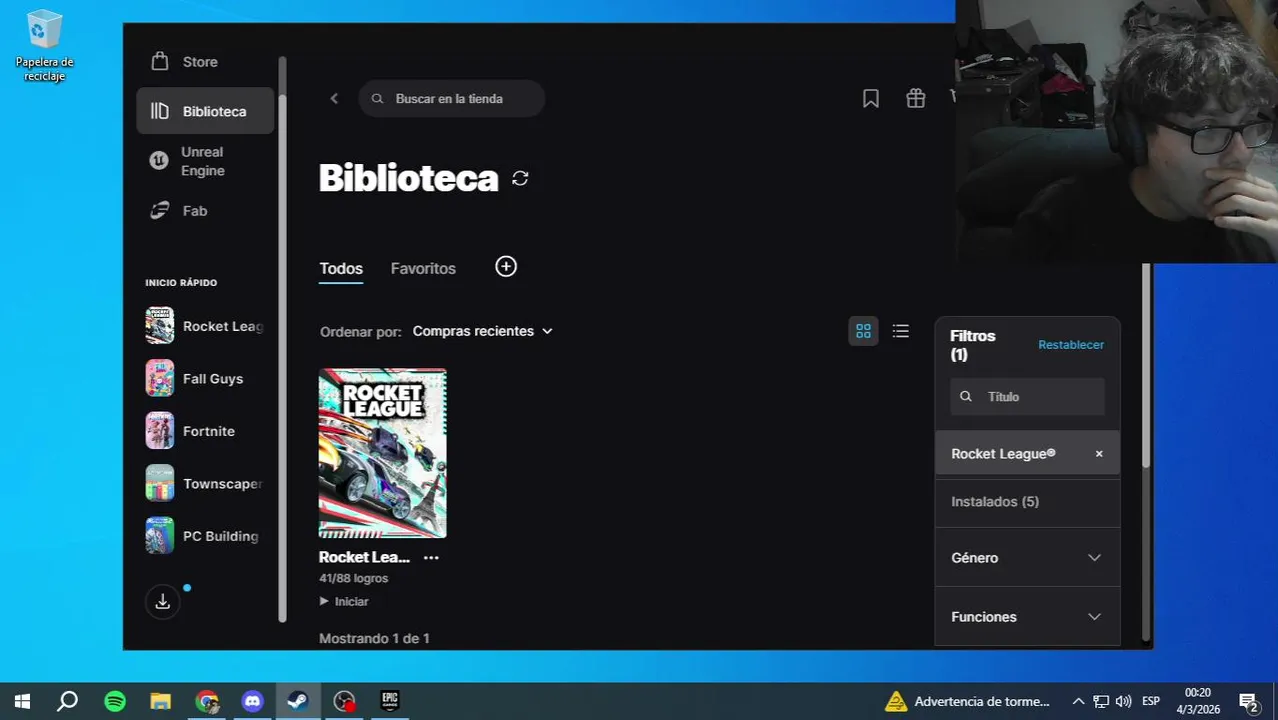
Task: Open the Windows Start menu
Action: pos(22,701)
